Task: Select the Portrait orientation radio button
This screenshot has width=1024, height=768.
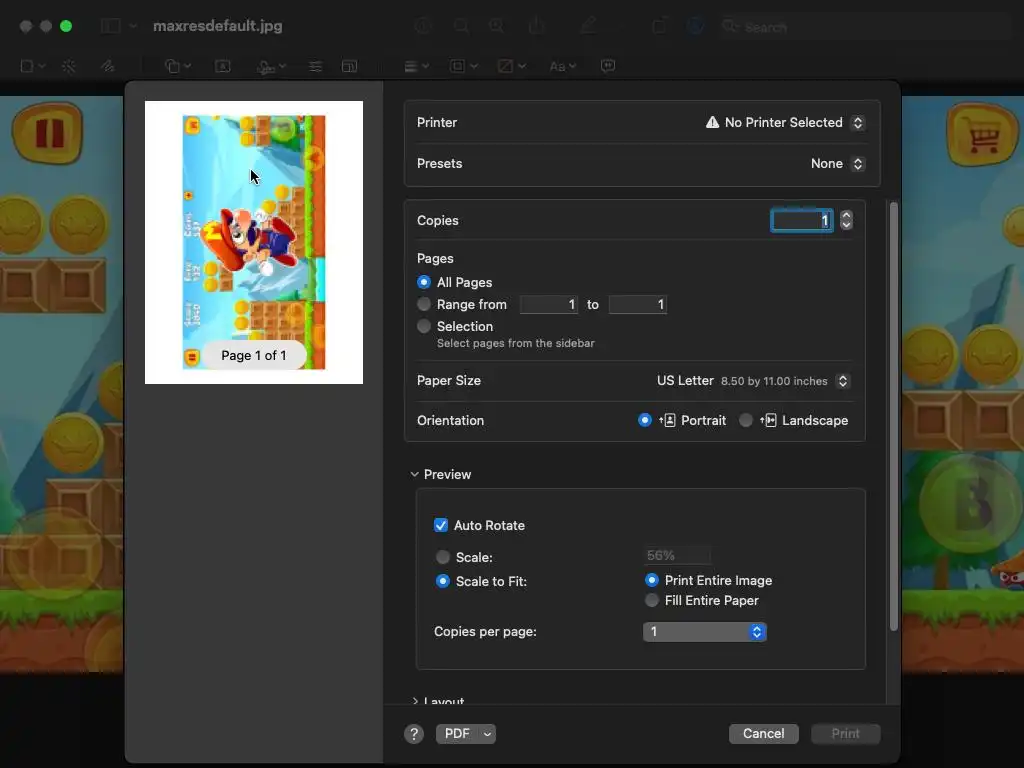Action: pyautogui.click(x=645, y=420)
